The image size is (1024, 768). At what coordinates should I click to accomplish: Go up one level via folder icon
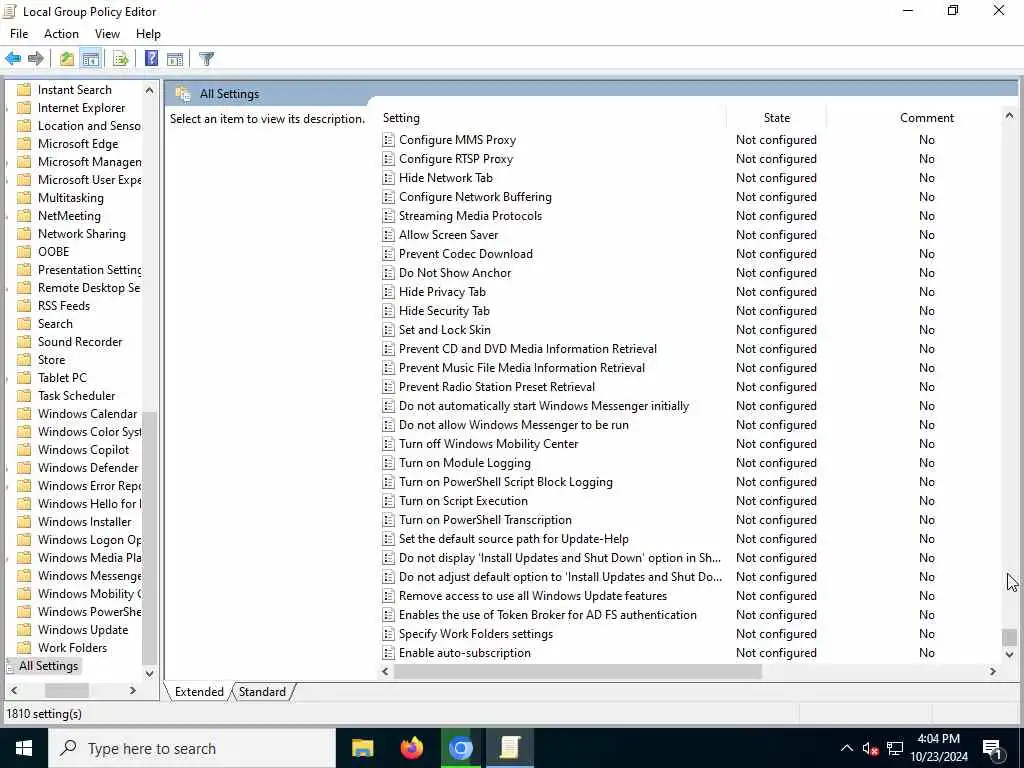click(67, 59)
